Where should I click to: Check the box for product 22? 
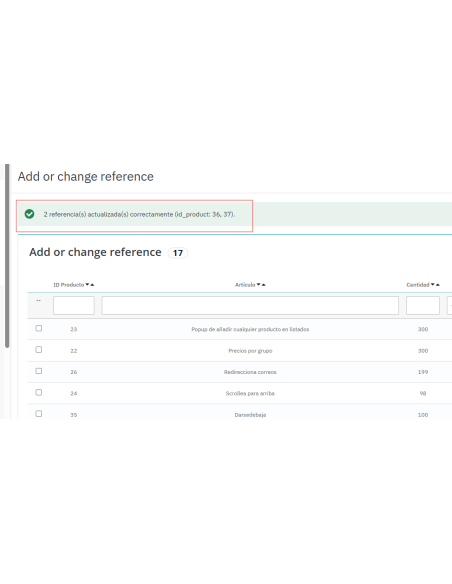click(x=39, y=349)
